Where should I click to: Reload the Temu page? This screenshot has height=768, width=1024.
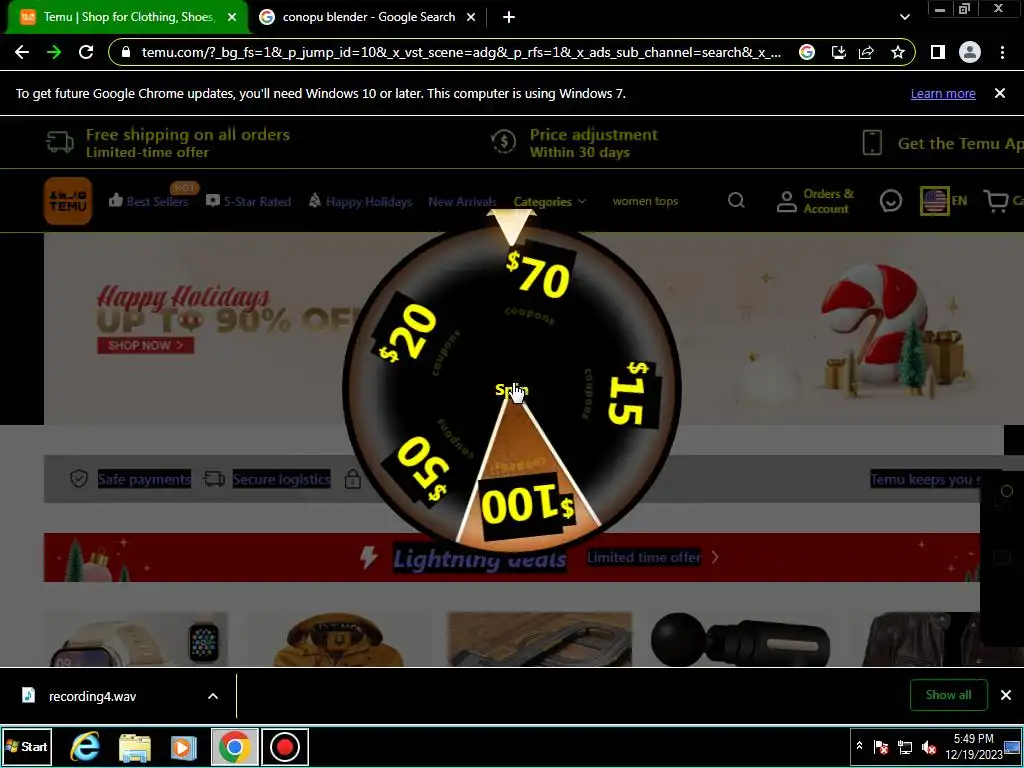tap(86, 52)
